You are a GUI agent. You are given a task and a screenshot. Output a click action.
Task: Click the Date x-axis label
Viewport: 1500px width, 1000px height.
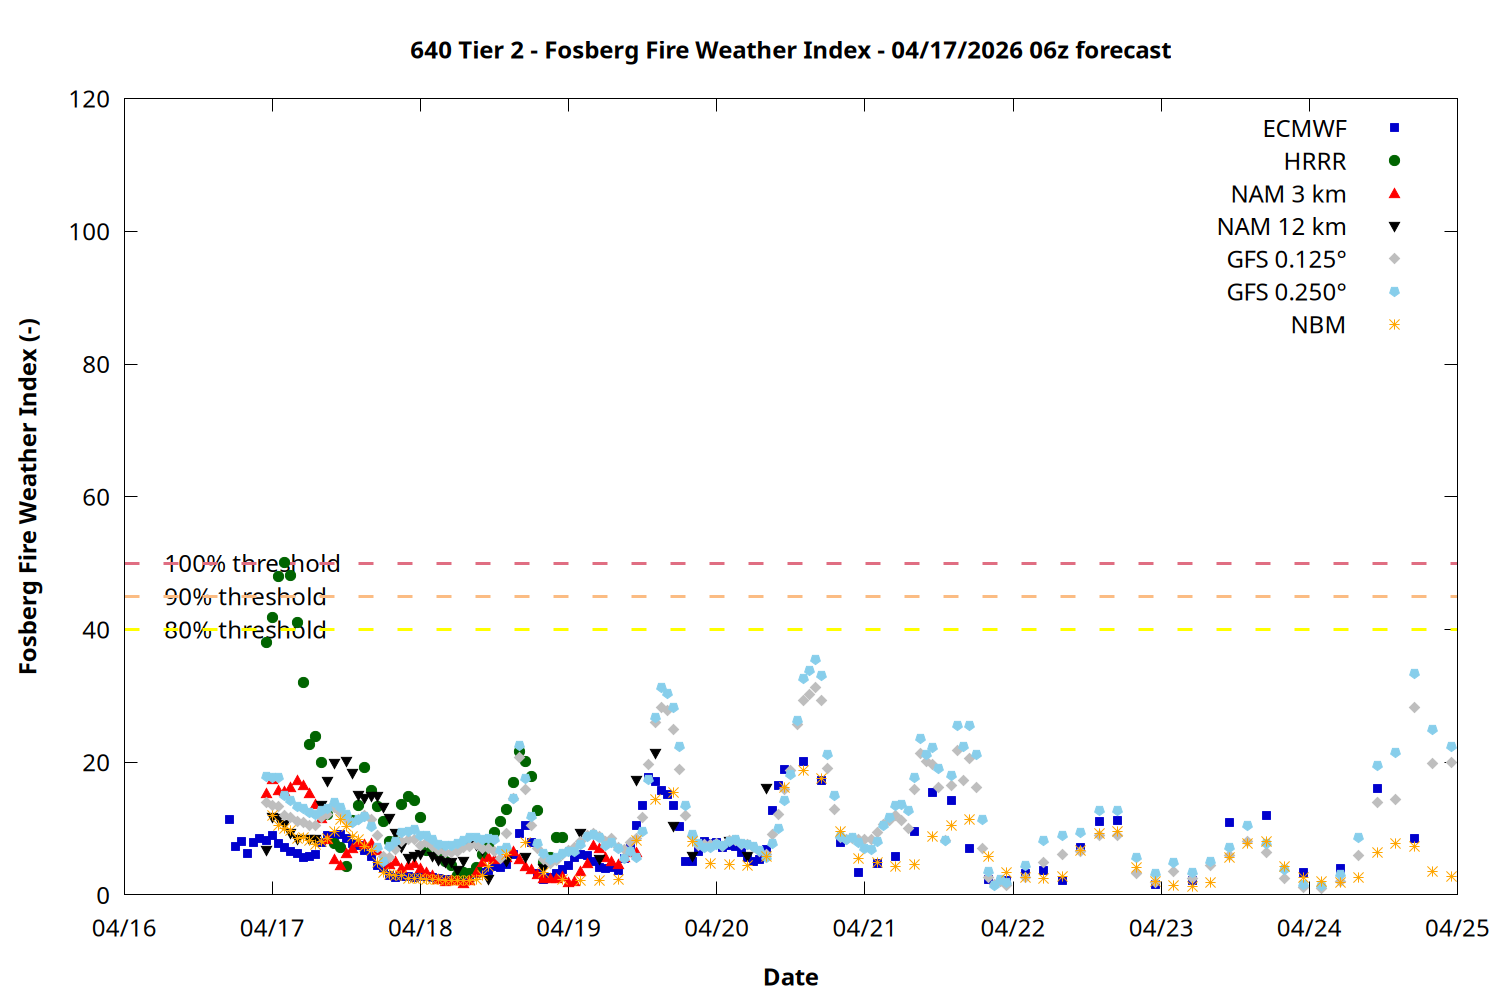coord(790,977)
